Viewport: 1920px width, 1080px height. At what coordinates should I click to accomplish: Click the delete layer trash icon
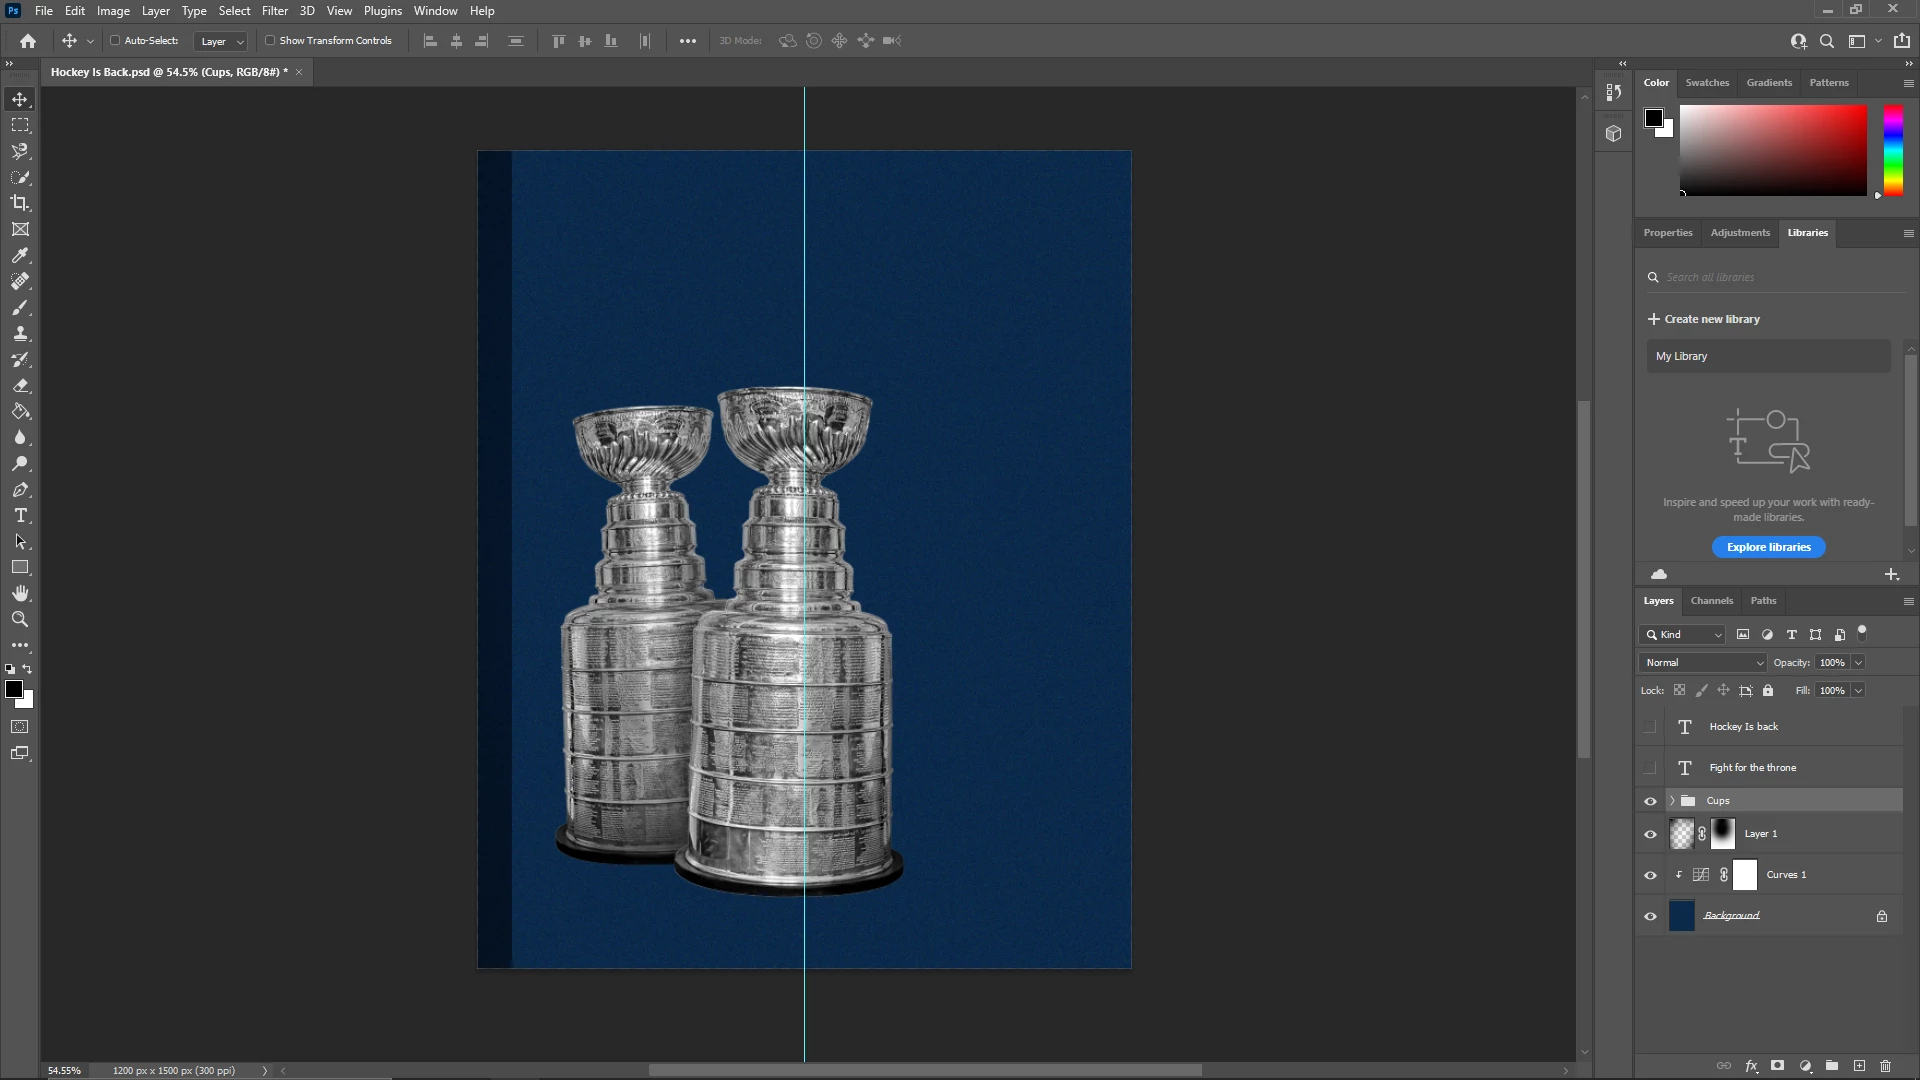click(x=1885, y=1066)
